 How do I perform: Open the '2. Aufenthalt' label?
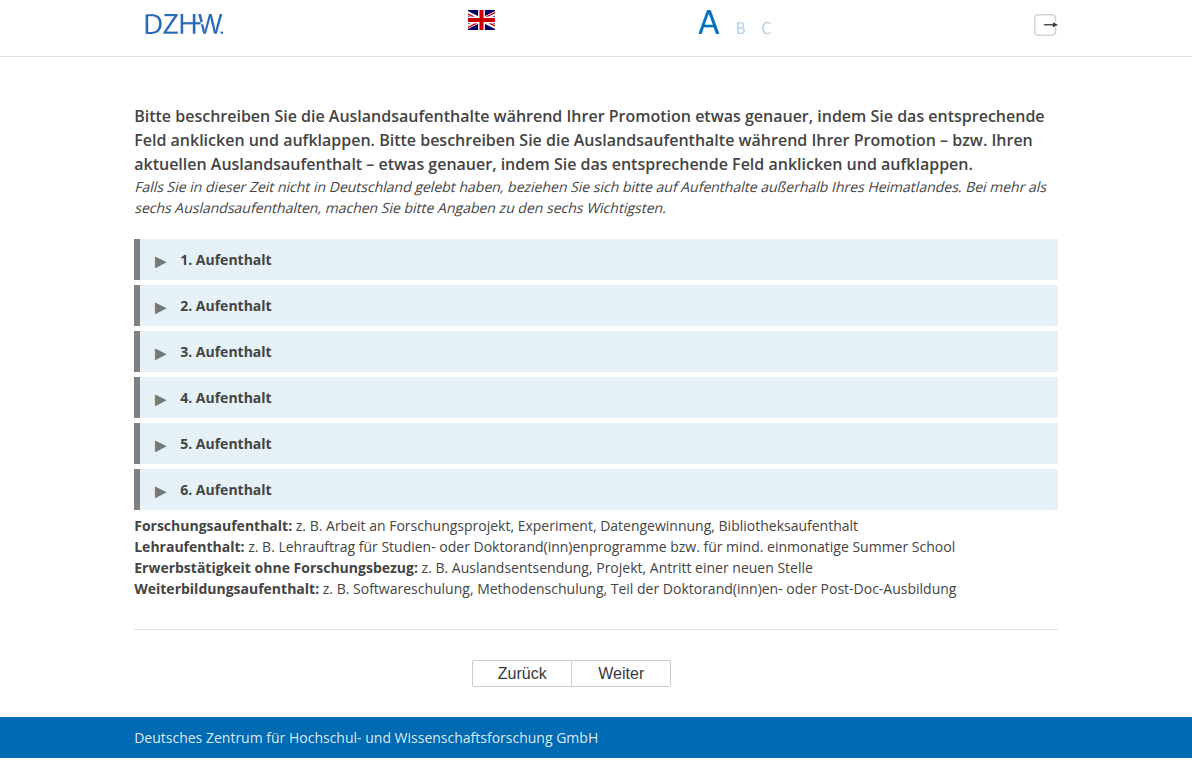tap(226, 306)
